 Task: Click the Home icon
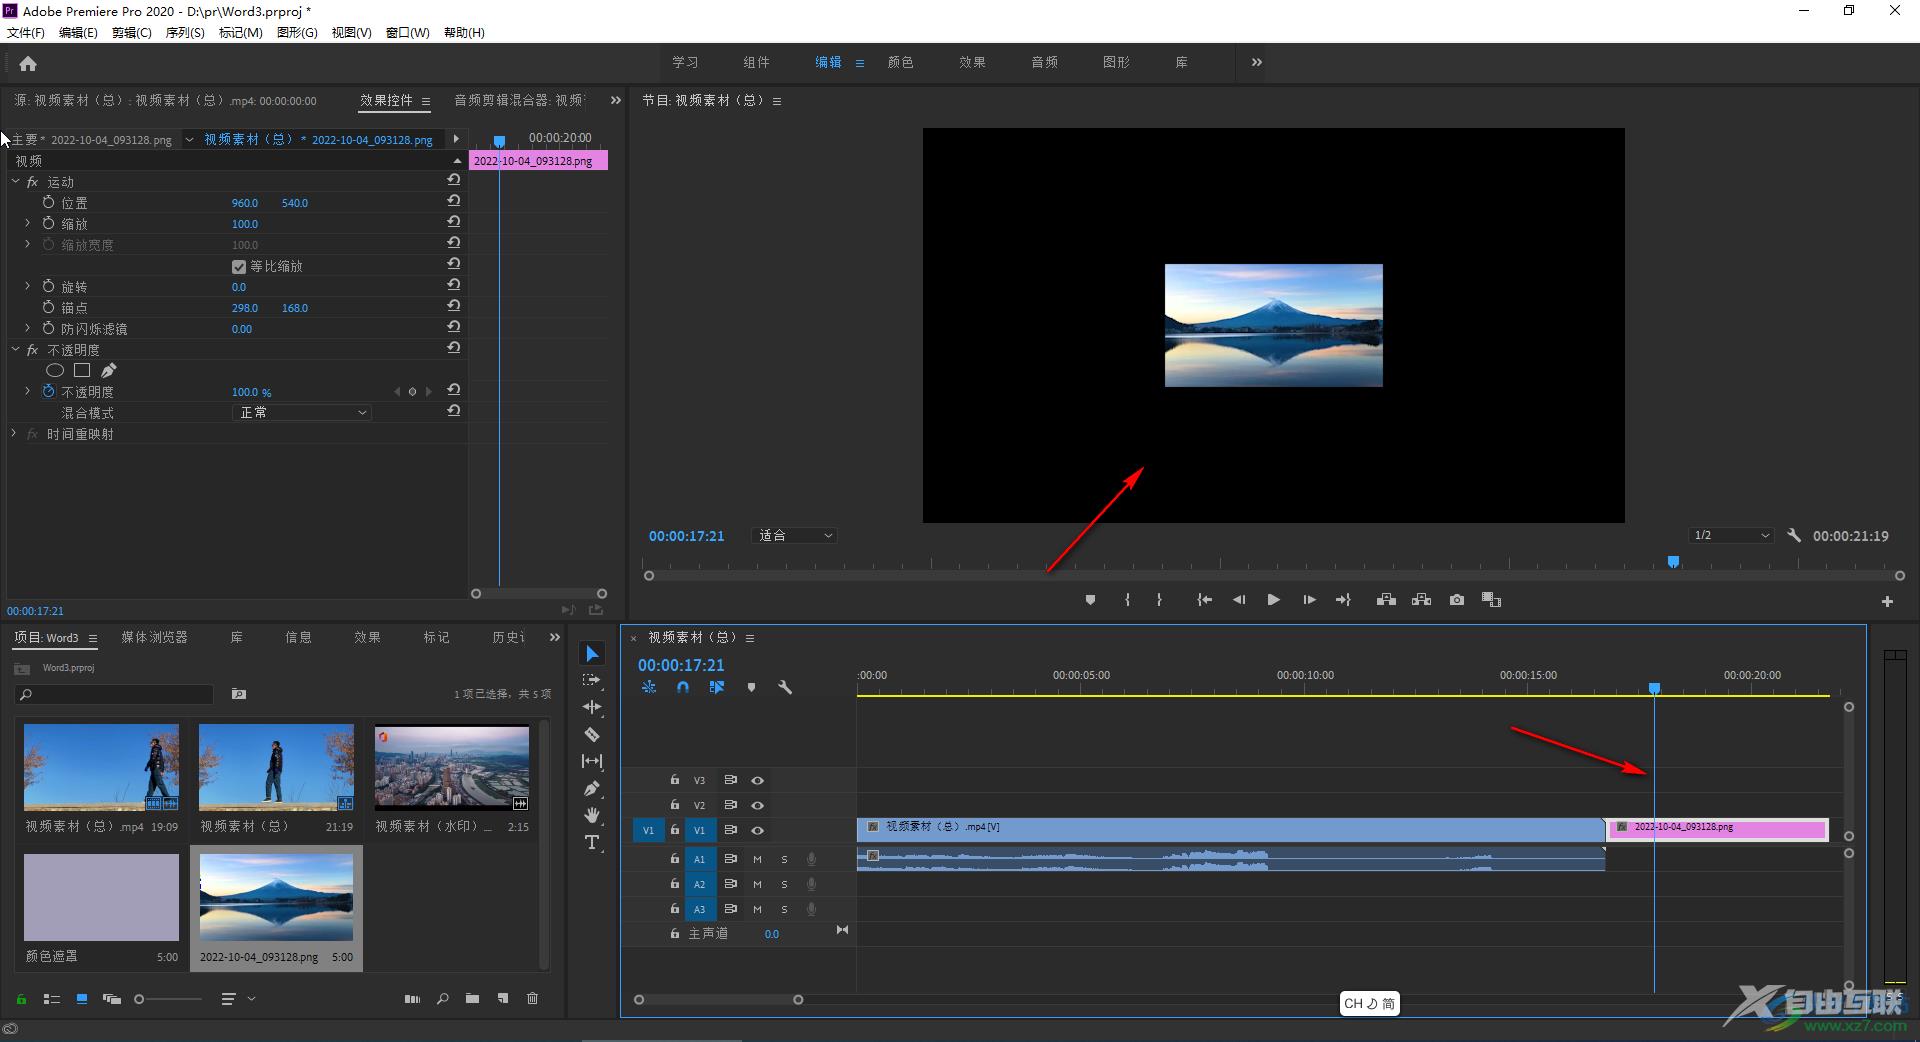[x=28, y=63]
